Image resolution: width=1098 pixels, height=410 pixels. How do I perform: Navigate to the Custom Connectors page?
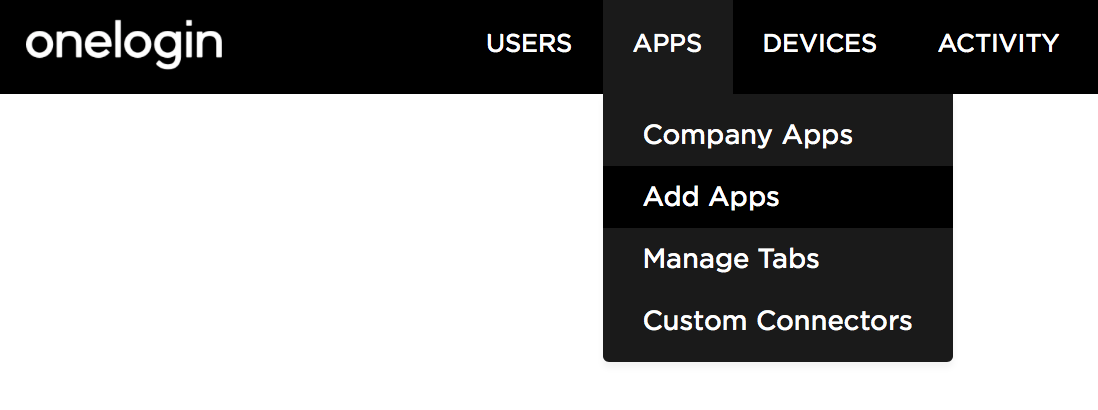tap(777, 321)
